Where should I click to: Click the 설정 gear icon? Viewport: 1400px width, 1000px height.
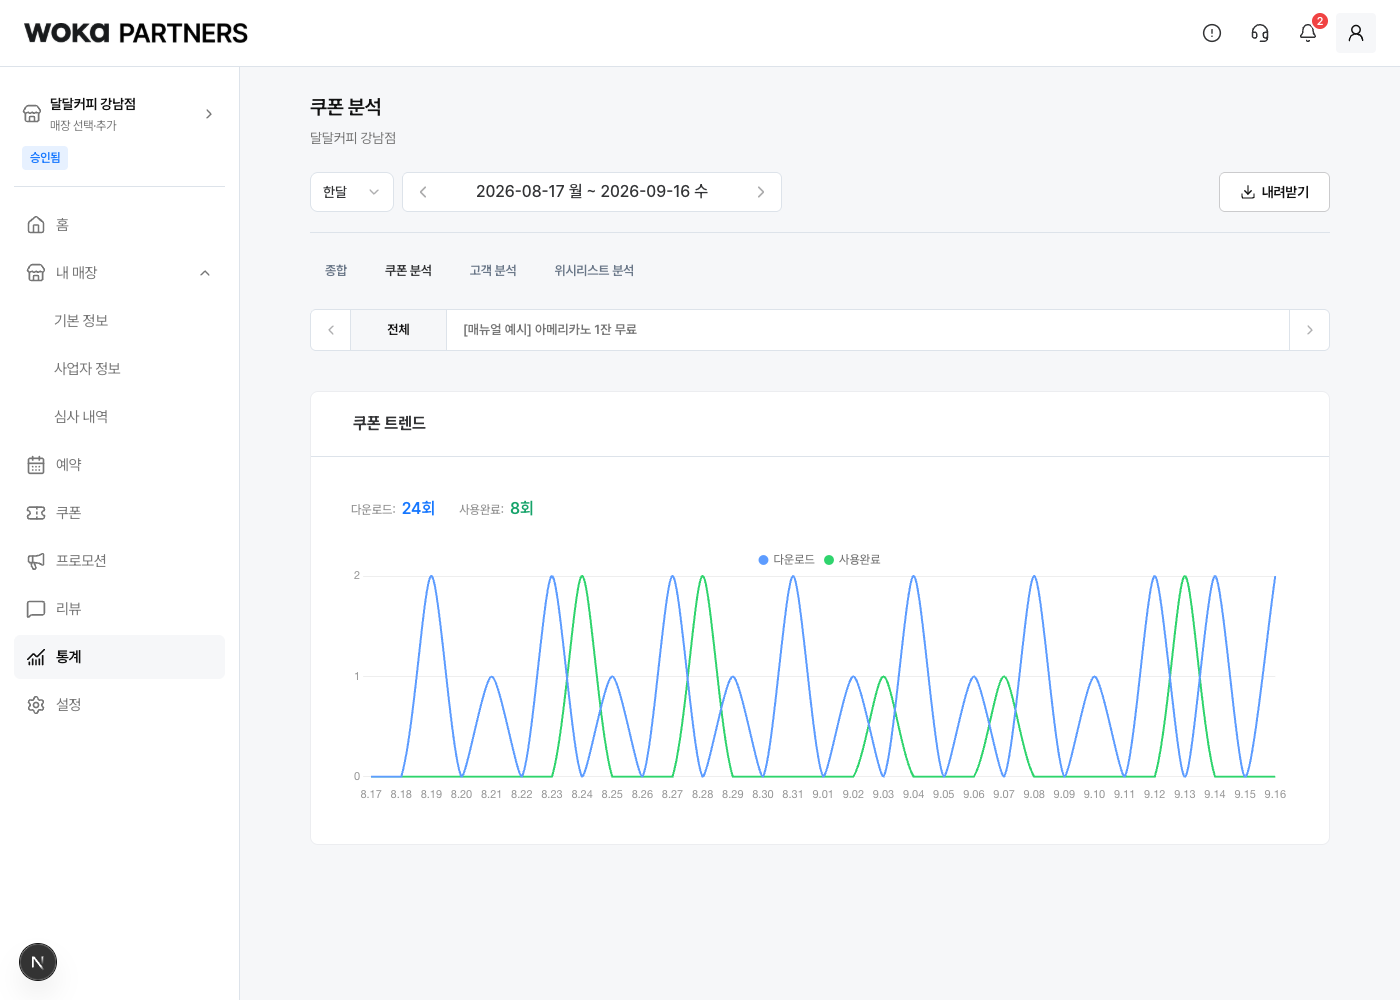36,705
